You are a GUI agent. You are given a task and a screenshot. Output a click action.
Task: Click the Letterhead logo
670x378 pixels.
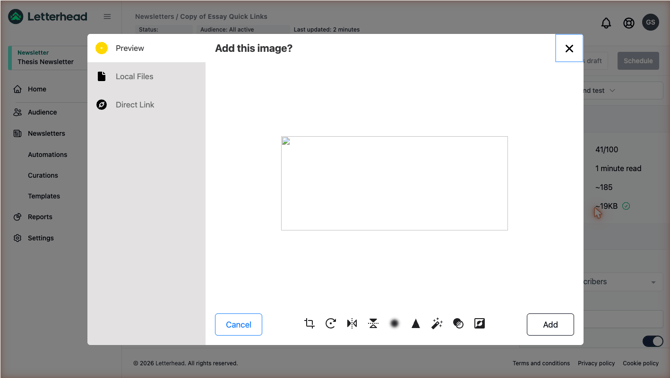(x=47, y=17)
